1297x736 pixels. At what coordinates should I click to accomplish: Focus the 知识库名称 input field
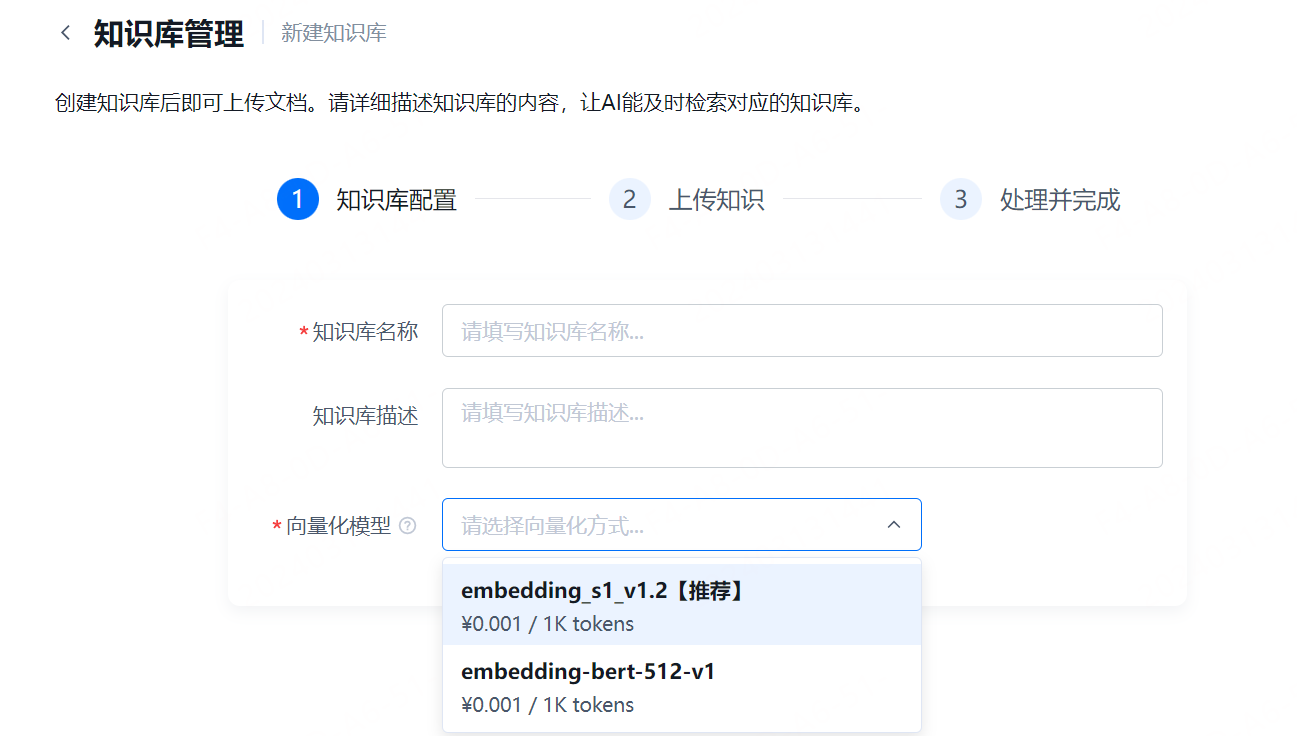[x=801, y=331]
